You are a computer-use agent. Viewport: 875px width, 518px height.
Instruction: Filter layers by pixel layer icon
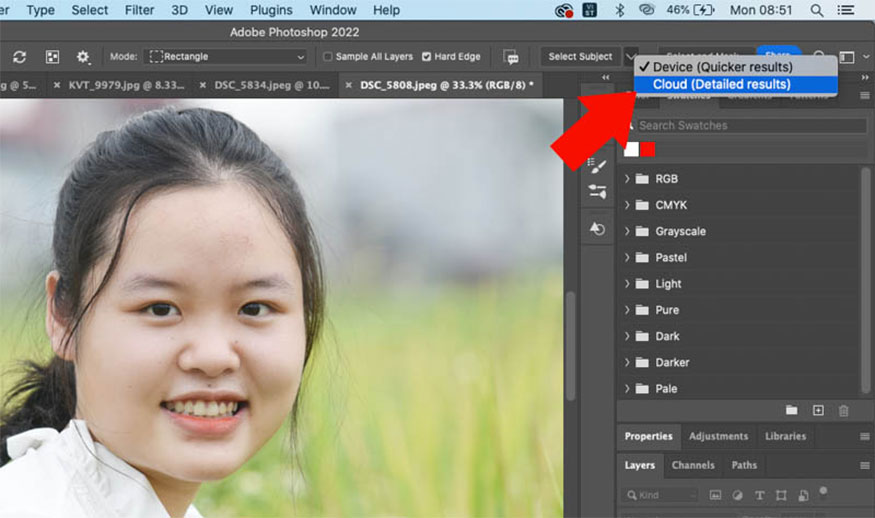click(x=715, y=495)
